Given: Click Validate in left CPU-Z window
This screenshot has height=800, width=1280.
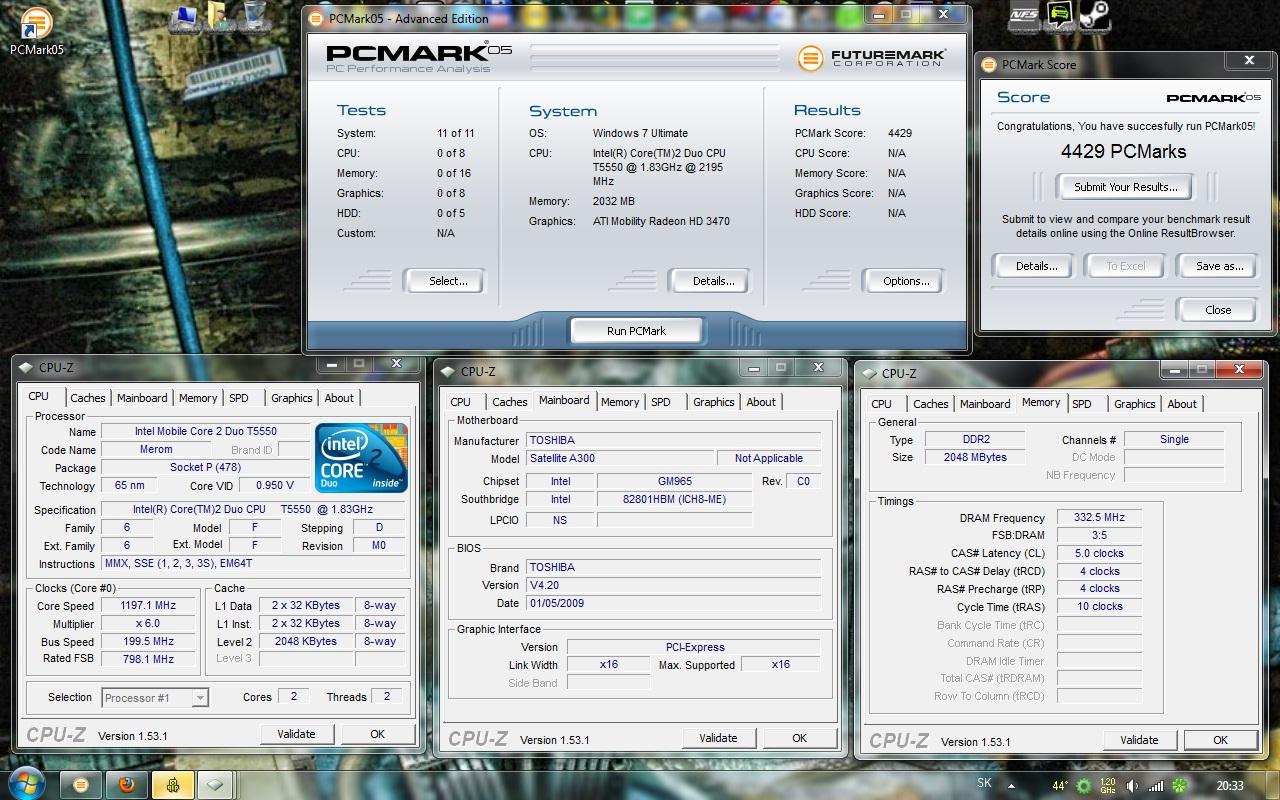Looking at the screenshot, I should pyautogui.click(x=296, y=734).
